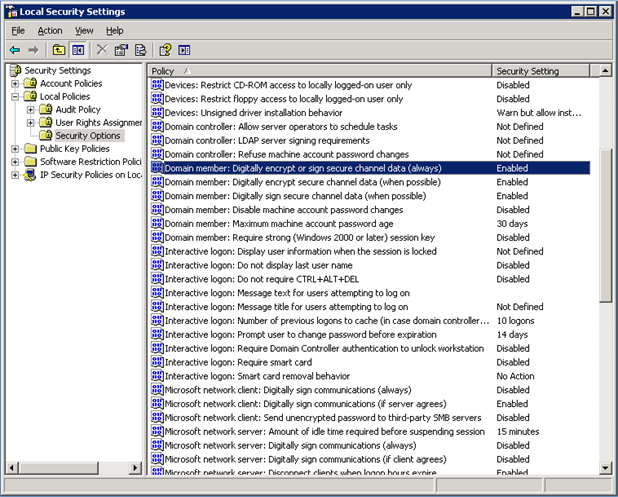Click the IP Security Policies computer icon
Screen dimensions: 618x497
click(30, 175)
